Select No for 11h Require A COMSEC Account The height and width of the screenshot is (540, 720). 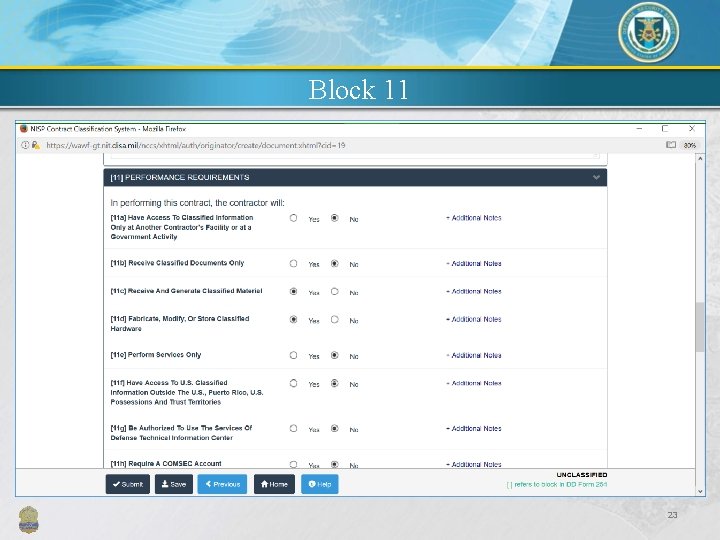[335, 464]
